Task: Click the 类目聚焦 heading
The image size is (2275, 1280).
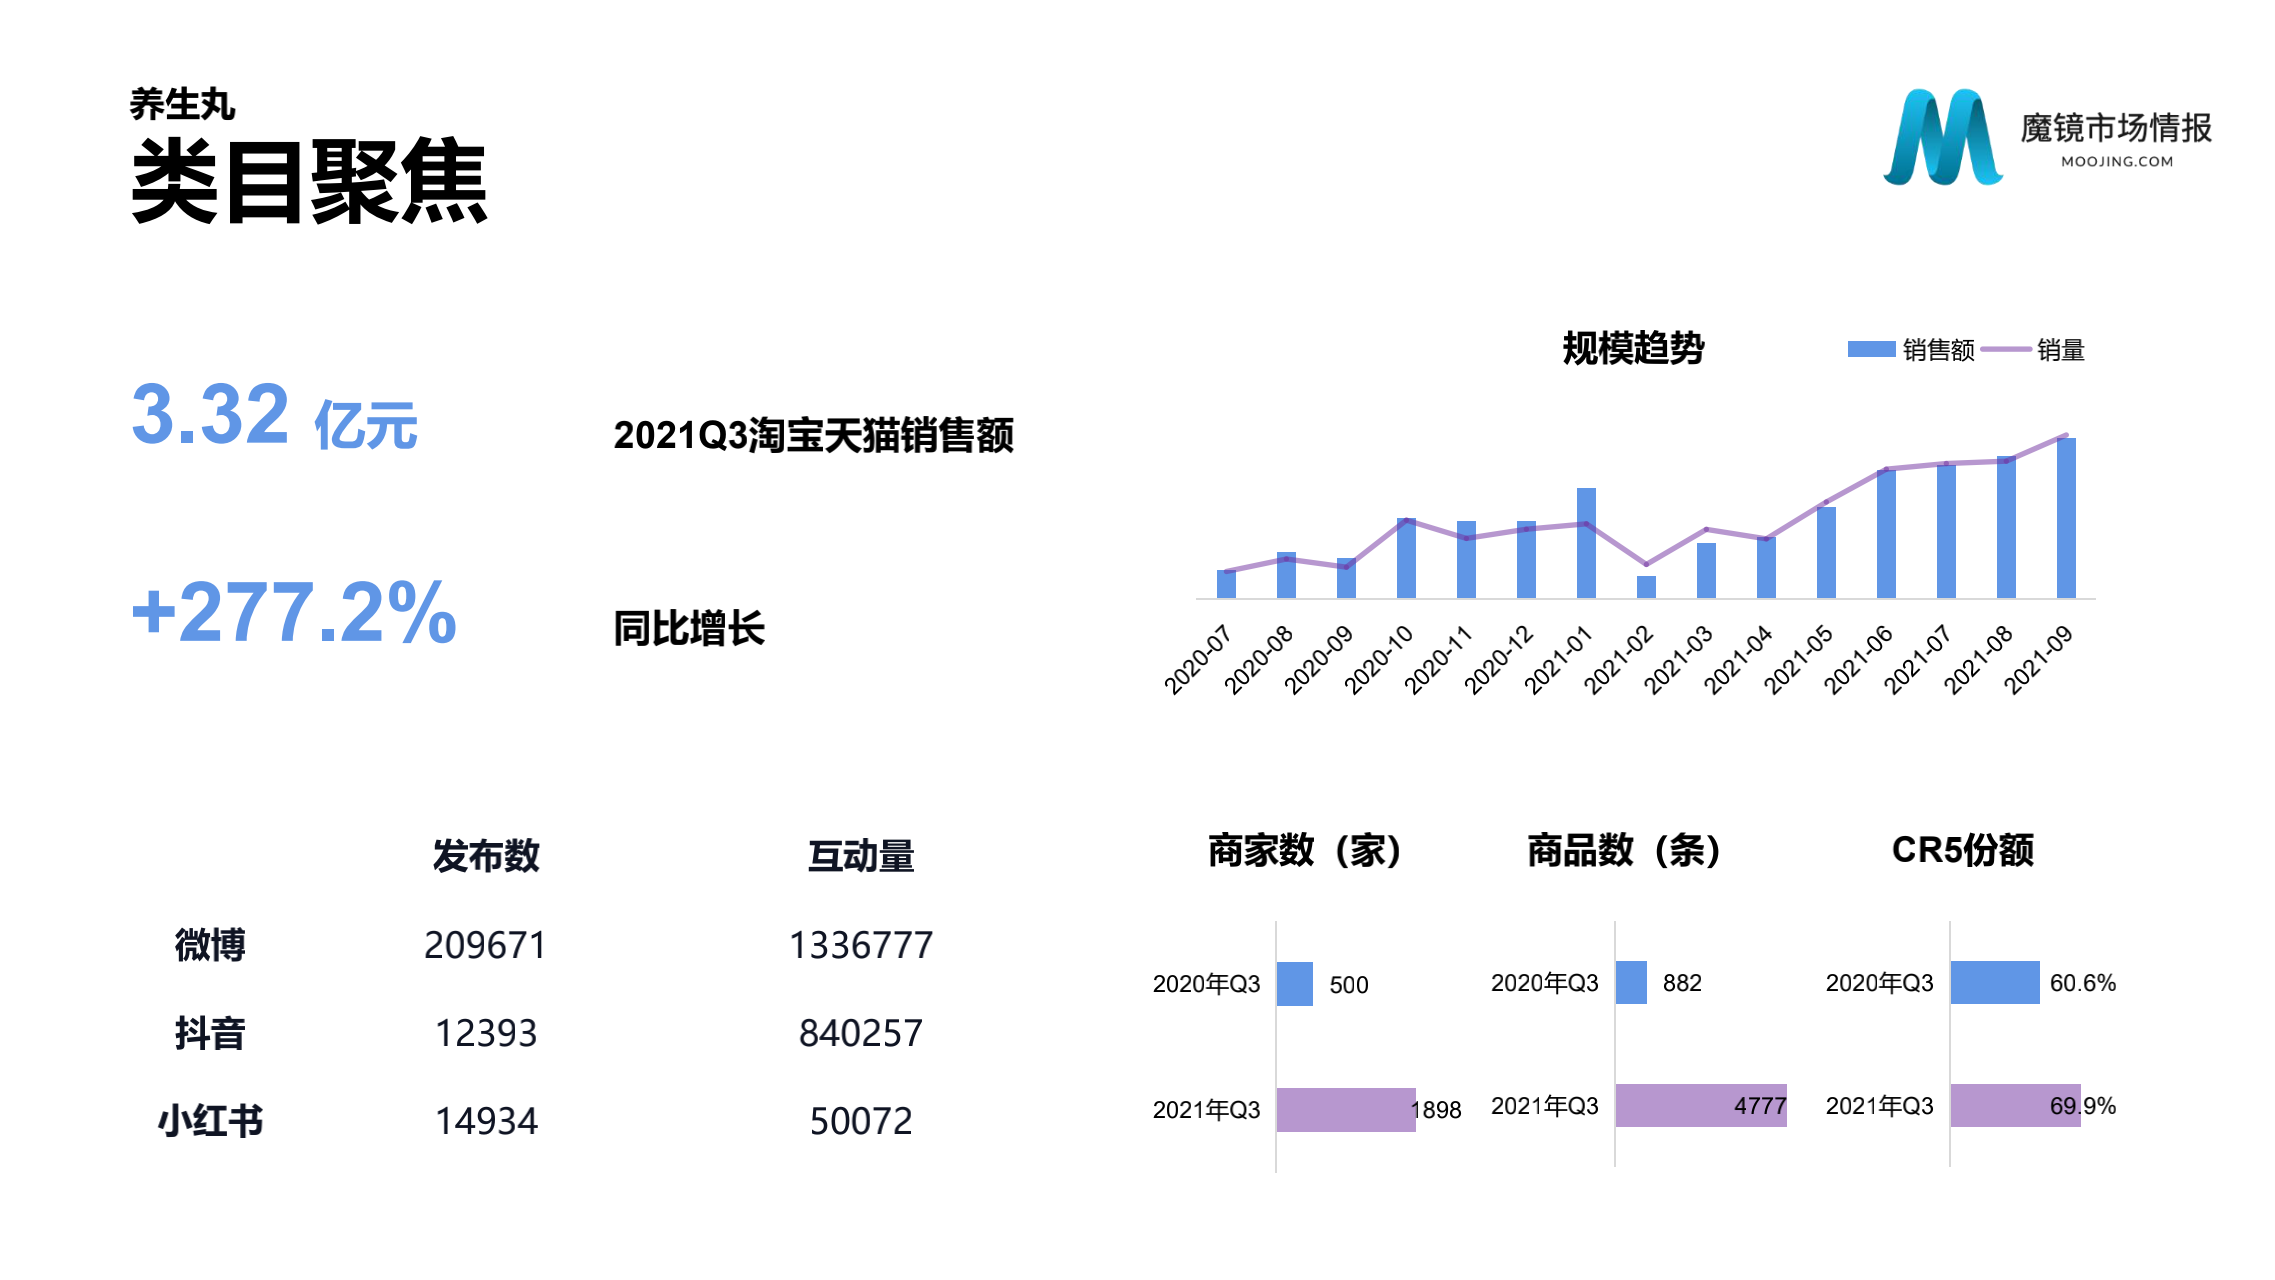Action: click(x=308, y=182)
